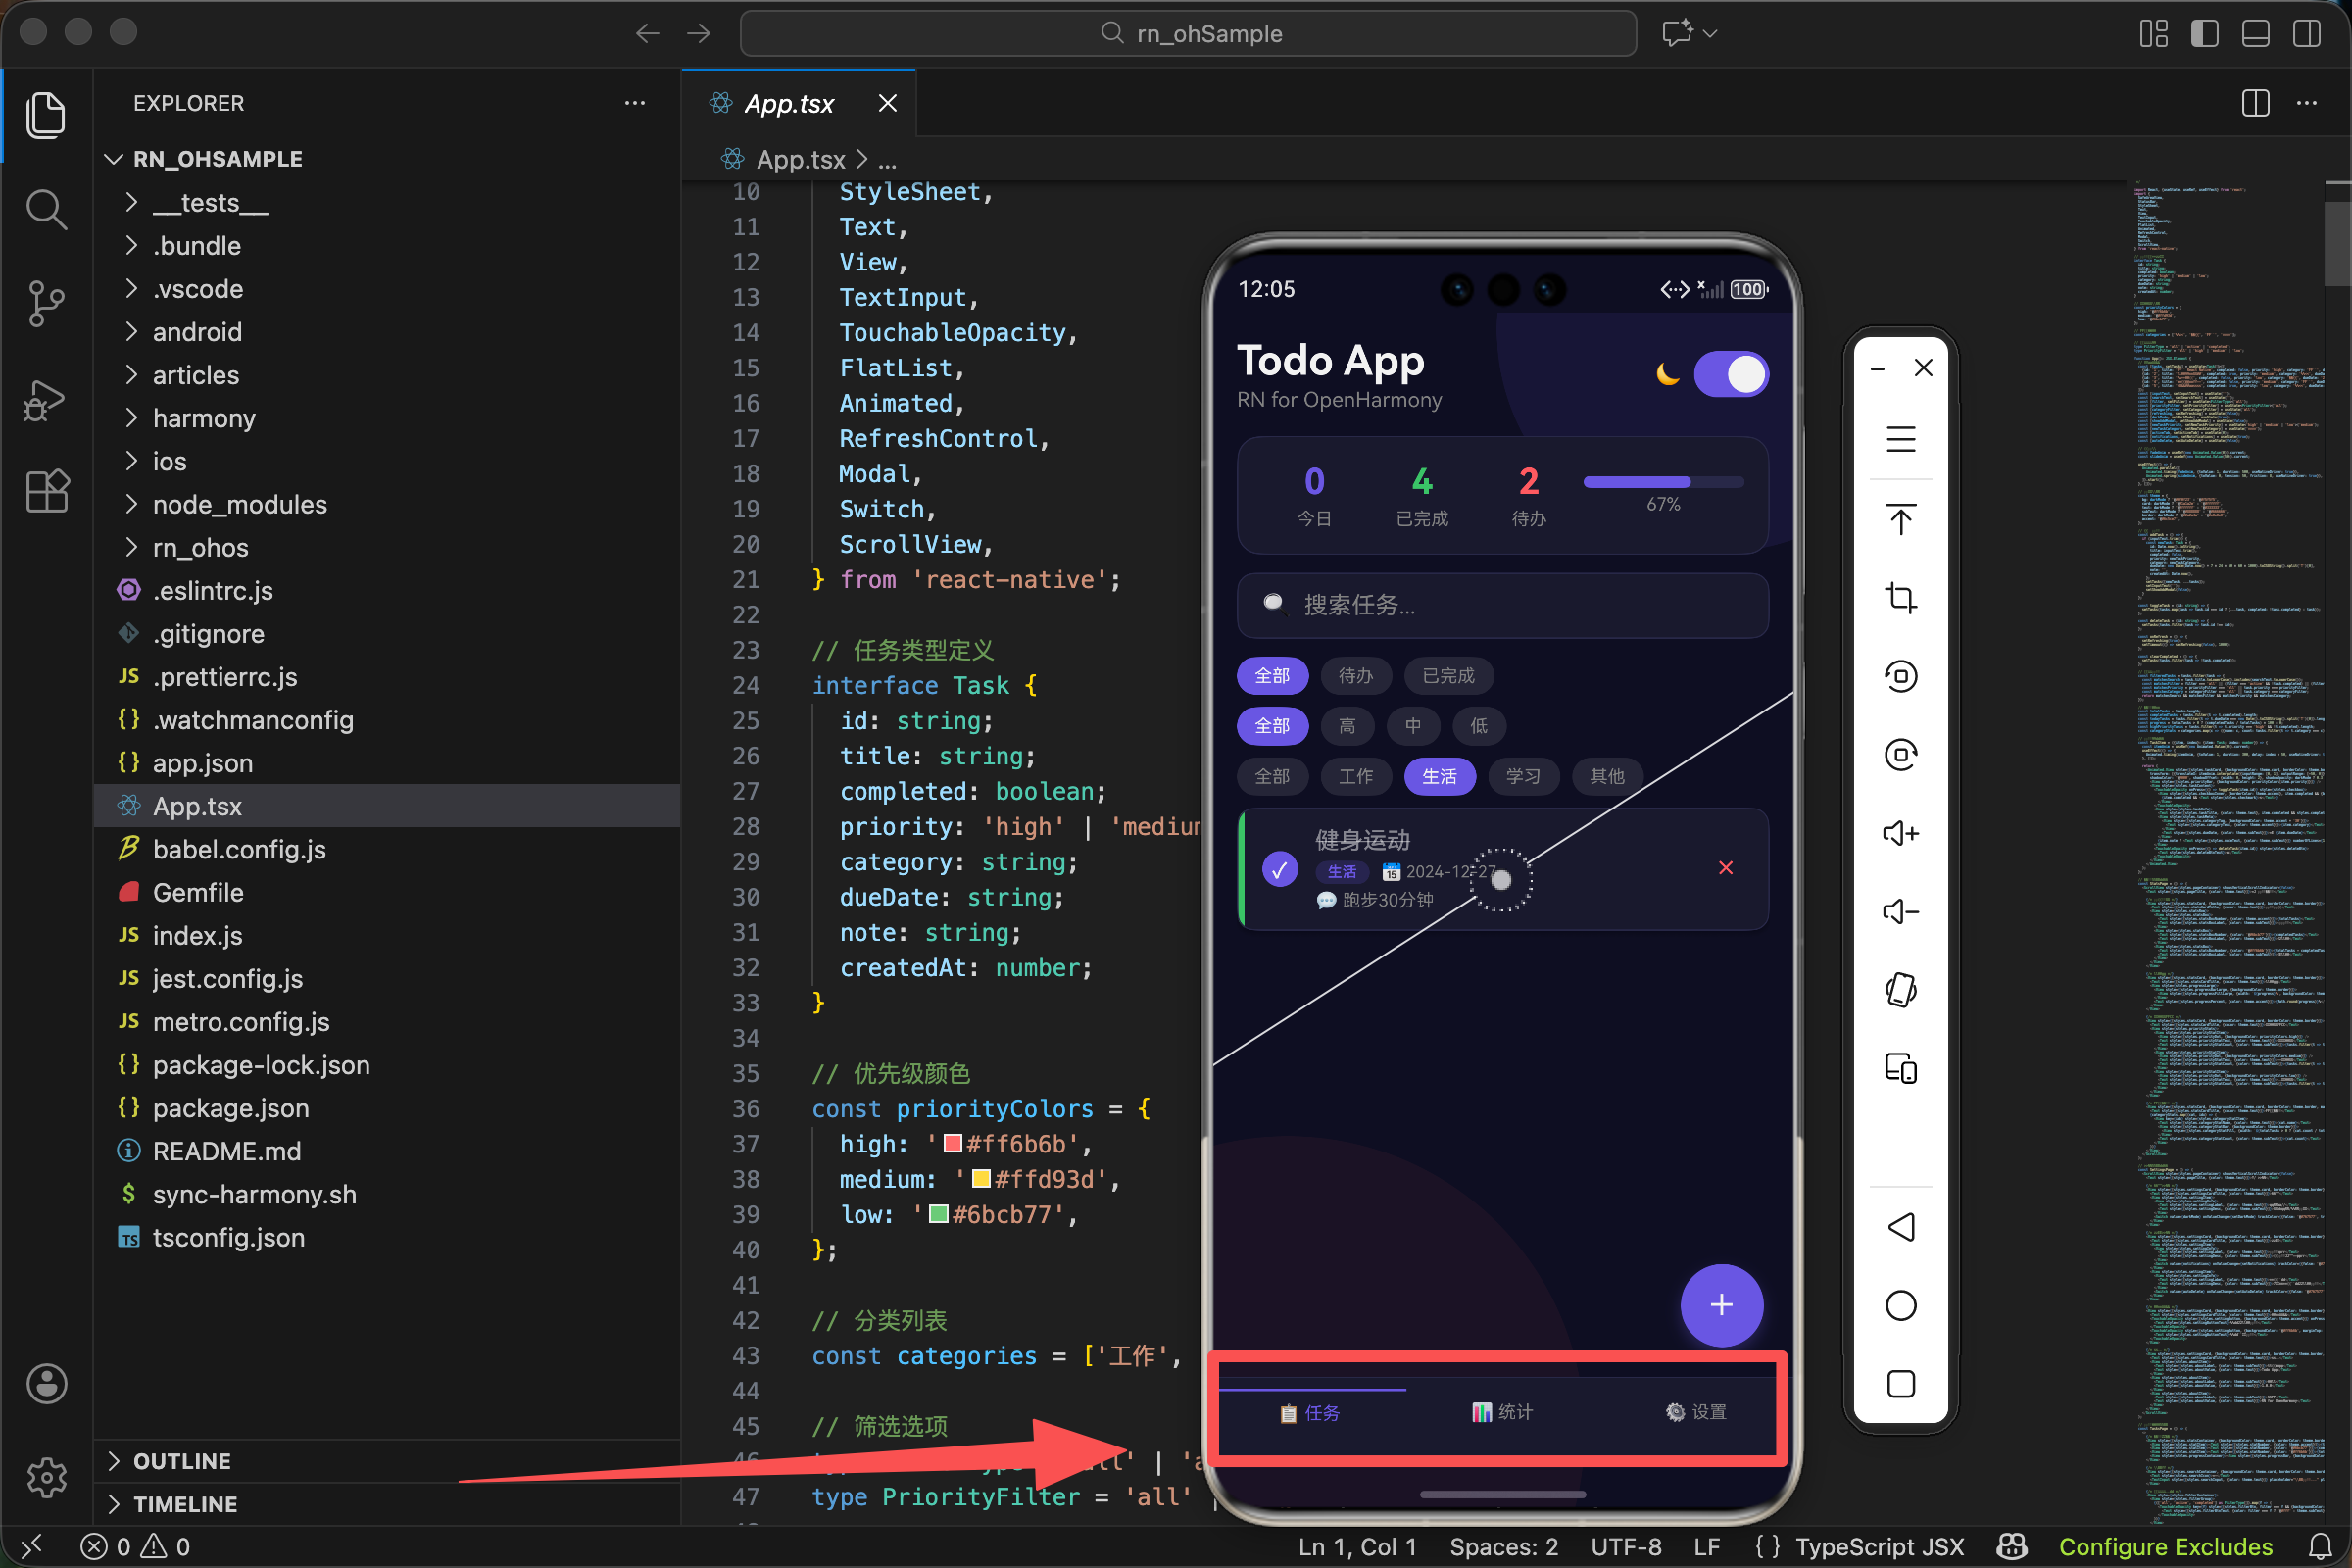Viewport: 2352px width, 1568px height.
Task: Open Source Control view in activity bar
Action: (x=46, y=303)
